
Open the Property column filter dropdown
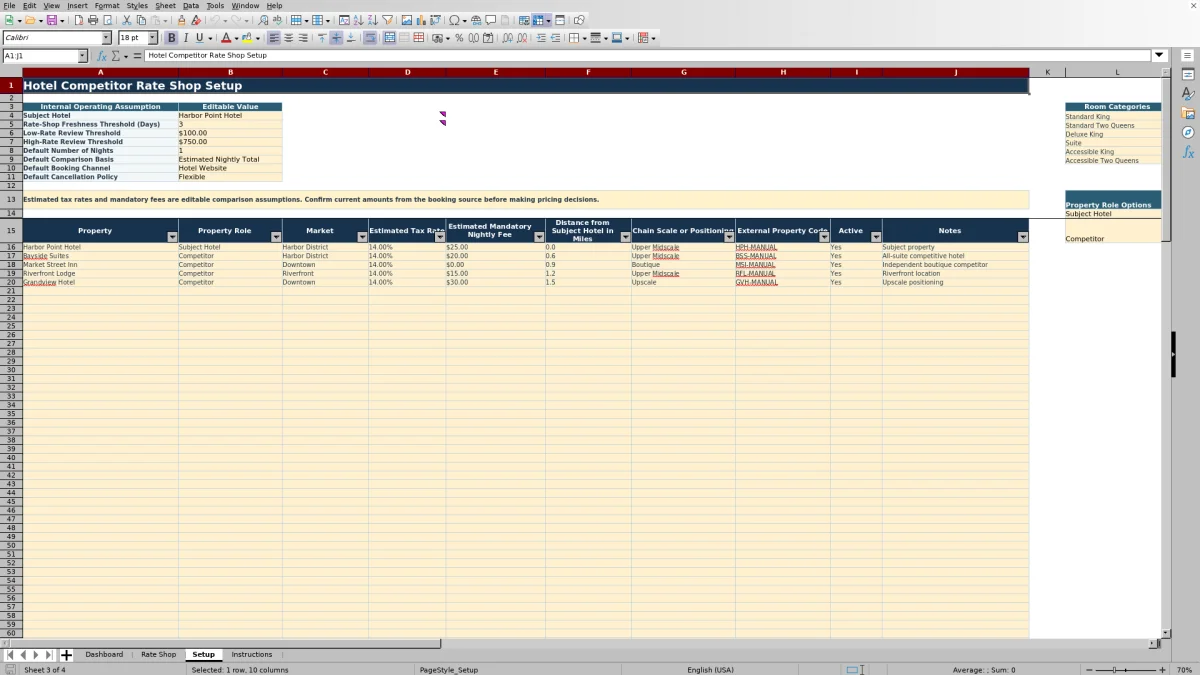pyautogui.click(x=172, y=237)
